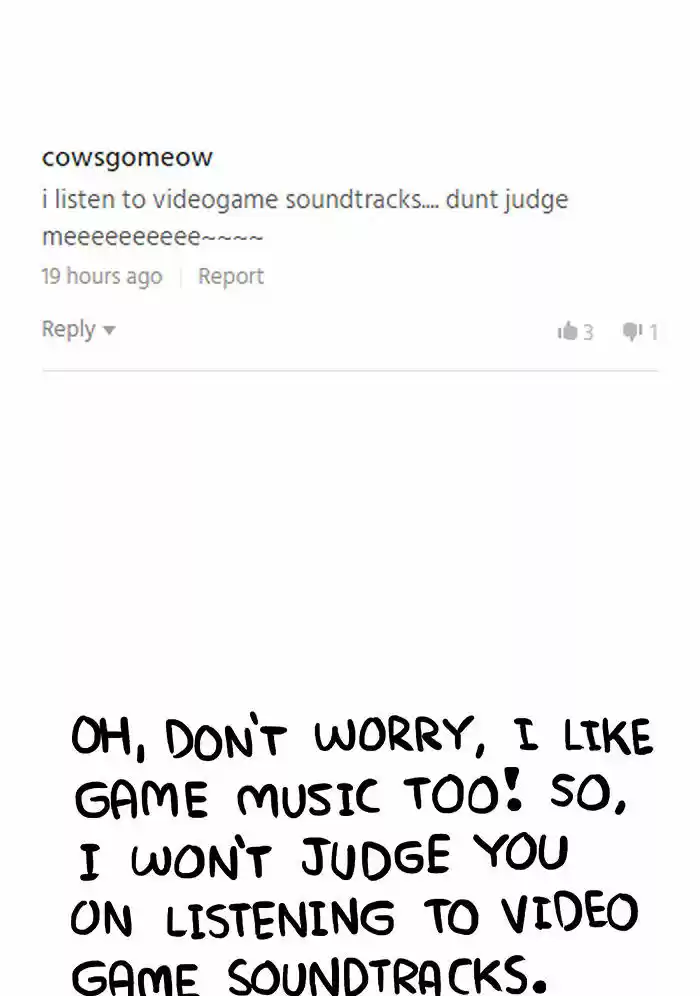Open the cowsgomeow user profile
Image resolution: width=700 pixels, height=996 pixels.
(x=127, y=158)
